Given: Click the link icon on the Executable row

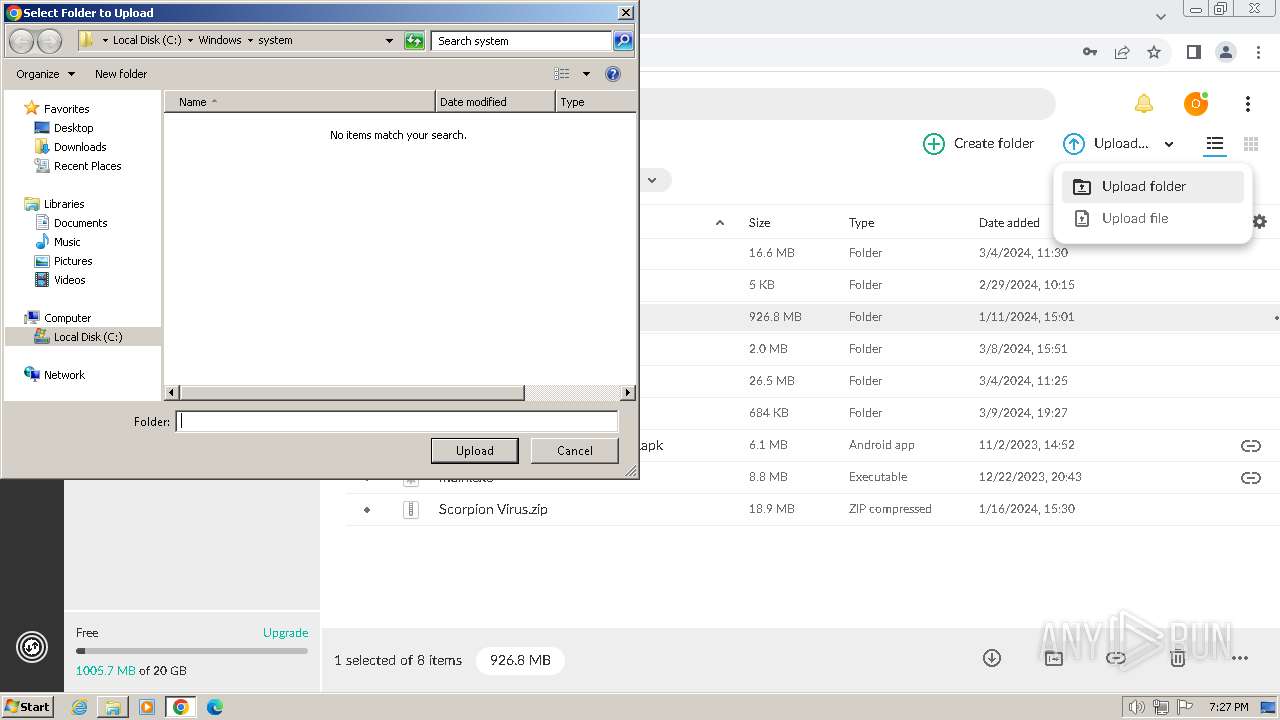Looking at the screenshot, I should [1250, 477].
